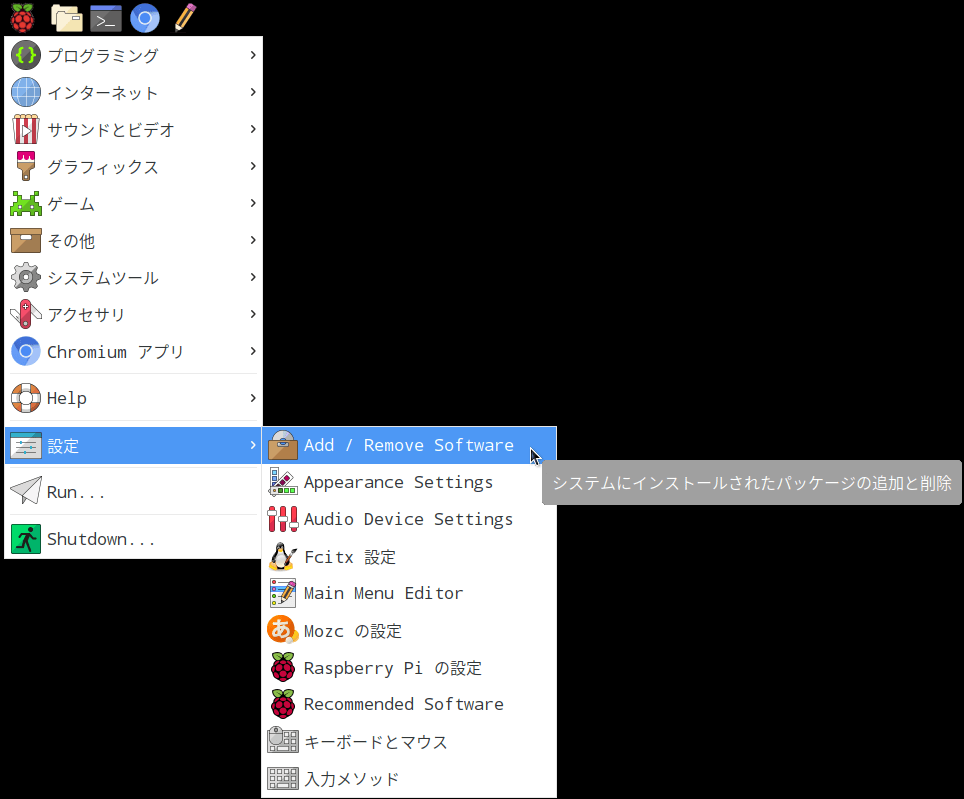Choose Shutdown... from the main menu

133,538
